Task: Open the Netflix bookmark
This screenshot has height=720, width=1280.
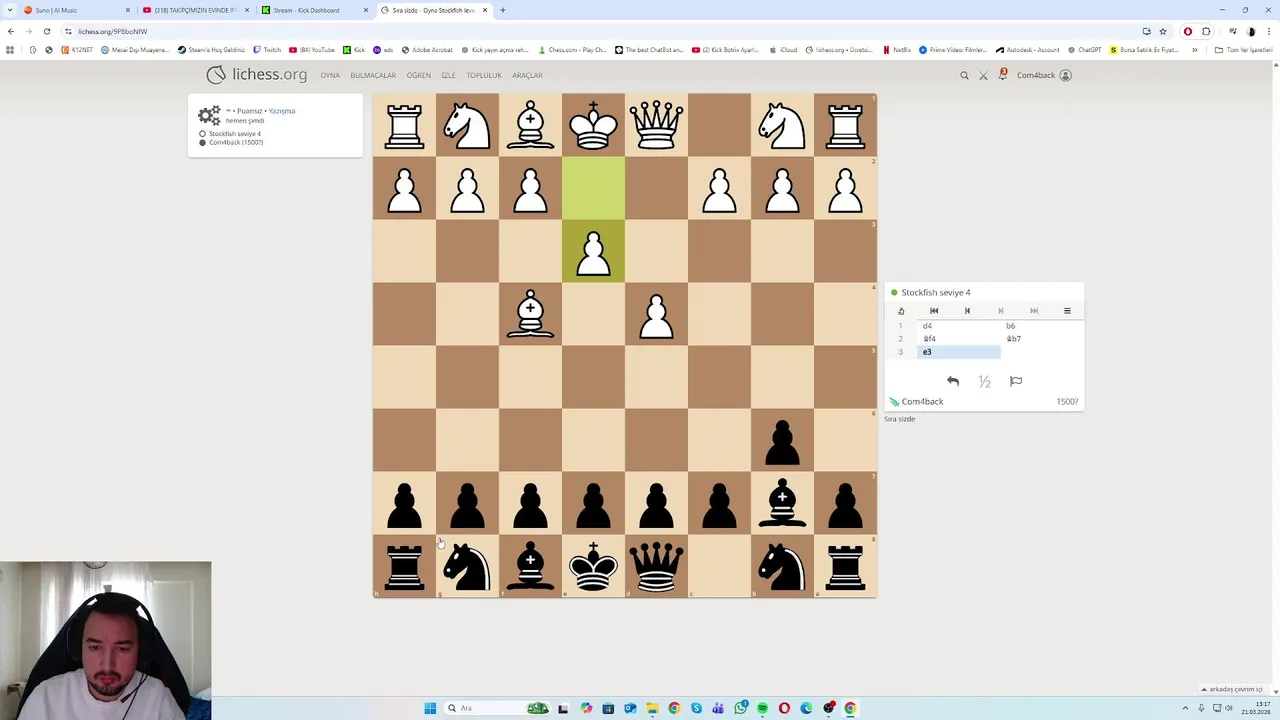Action: tap(897, 50)
